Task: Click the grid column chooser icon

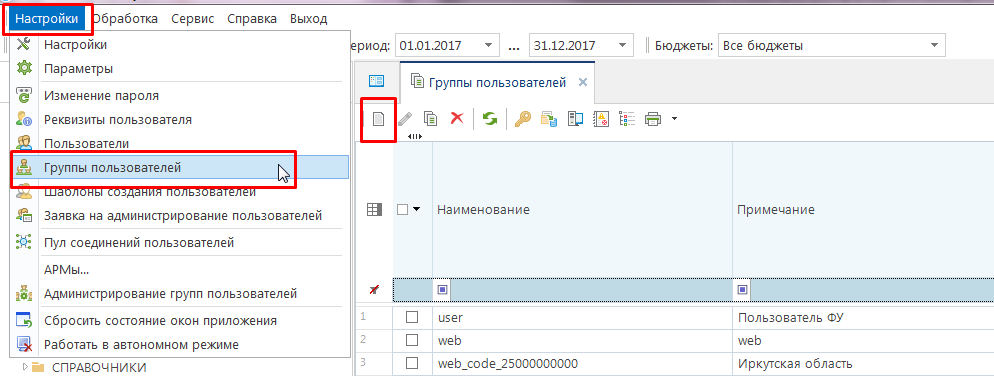Action: pyautogui.click(x=375, y=209)
